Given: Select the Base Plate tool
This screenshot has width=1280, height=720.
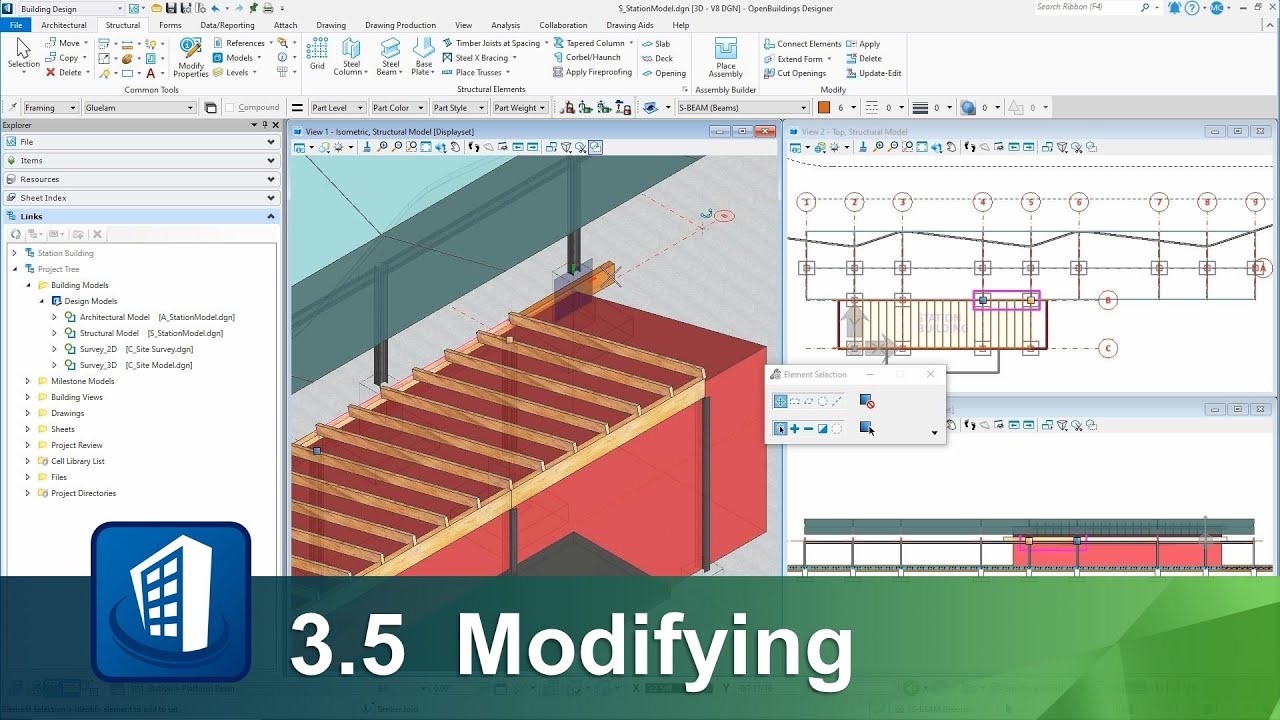Looking at the screenshot, I should tap(423, 58).
